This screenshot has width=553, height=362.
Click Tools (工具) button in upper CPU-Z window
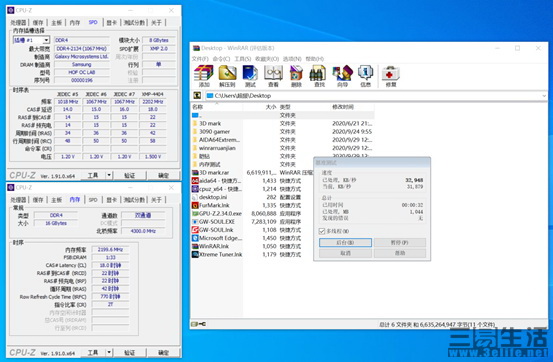tap(93, 175)
